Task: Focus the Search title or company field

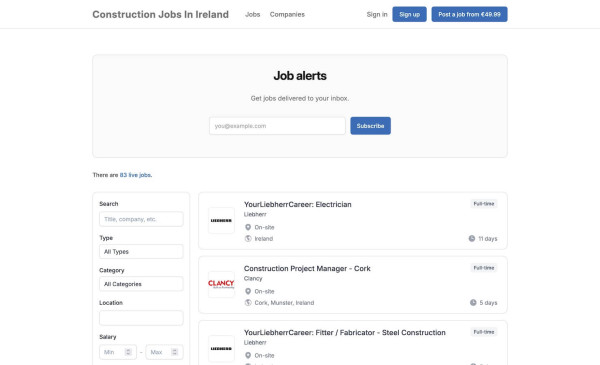Action: tap(141, 219)
